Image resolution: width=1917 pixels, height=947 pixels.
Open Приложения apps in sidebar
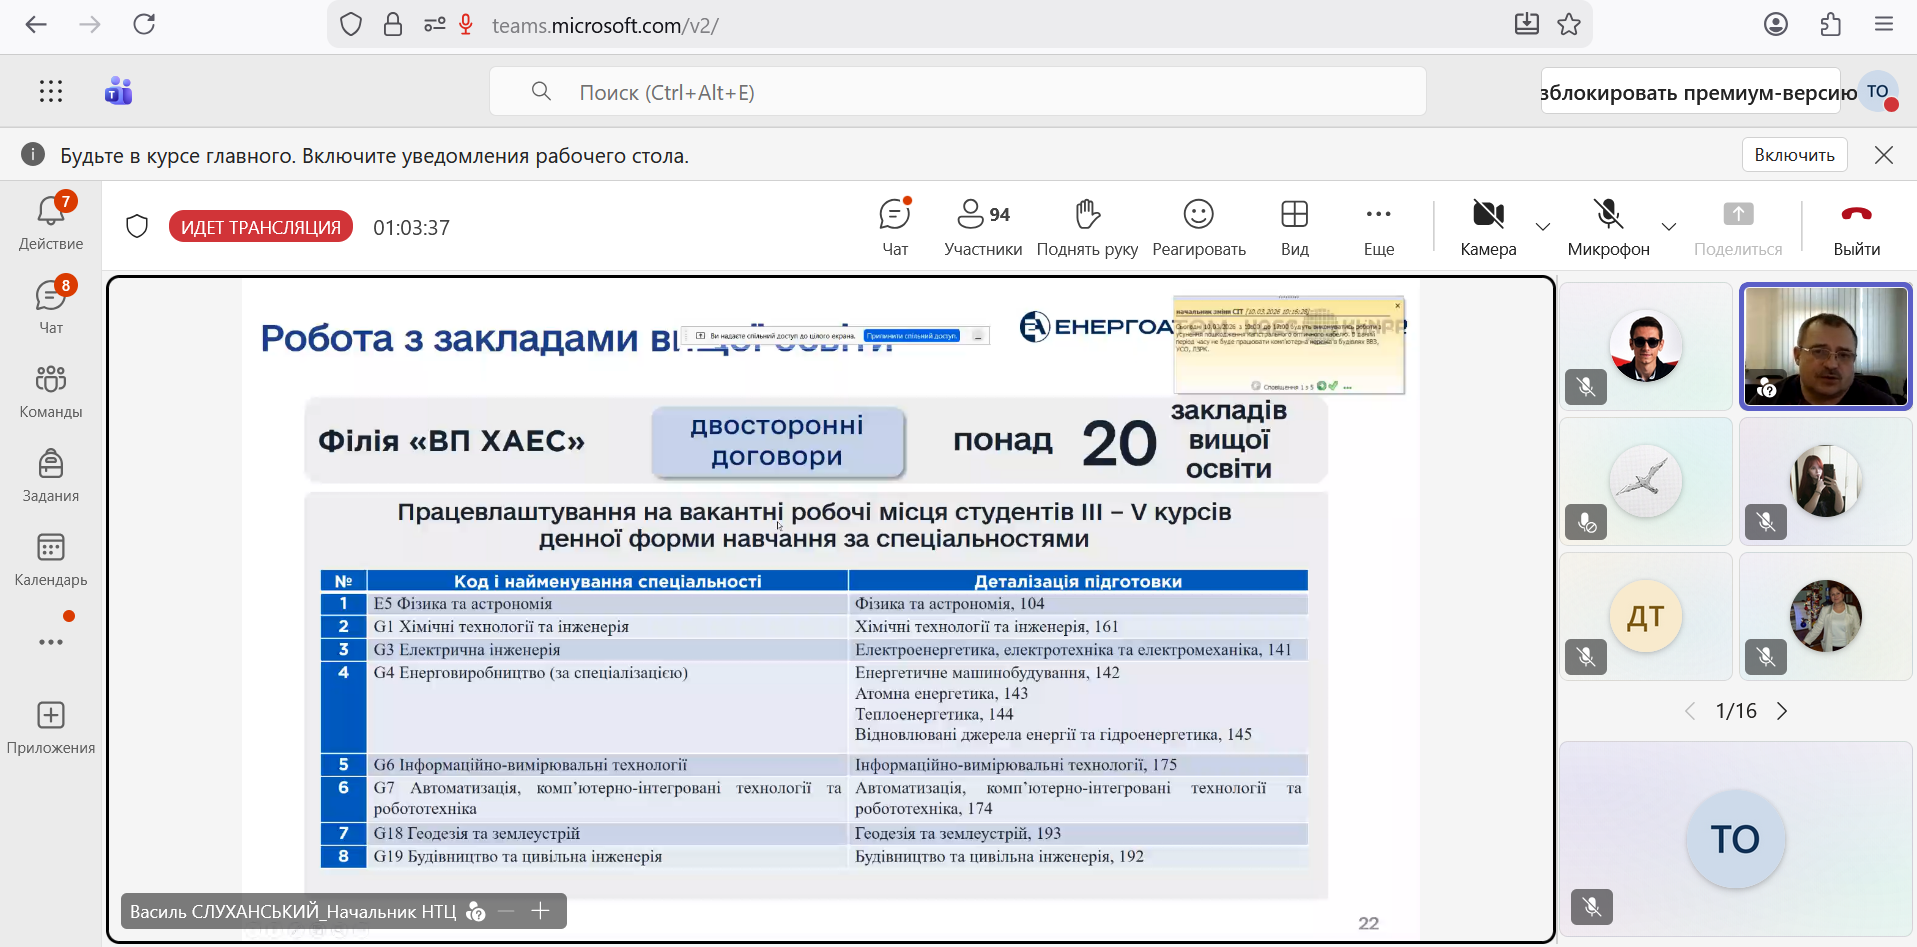point(51,727)
